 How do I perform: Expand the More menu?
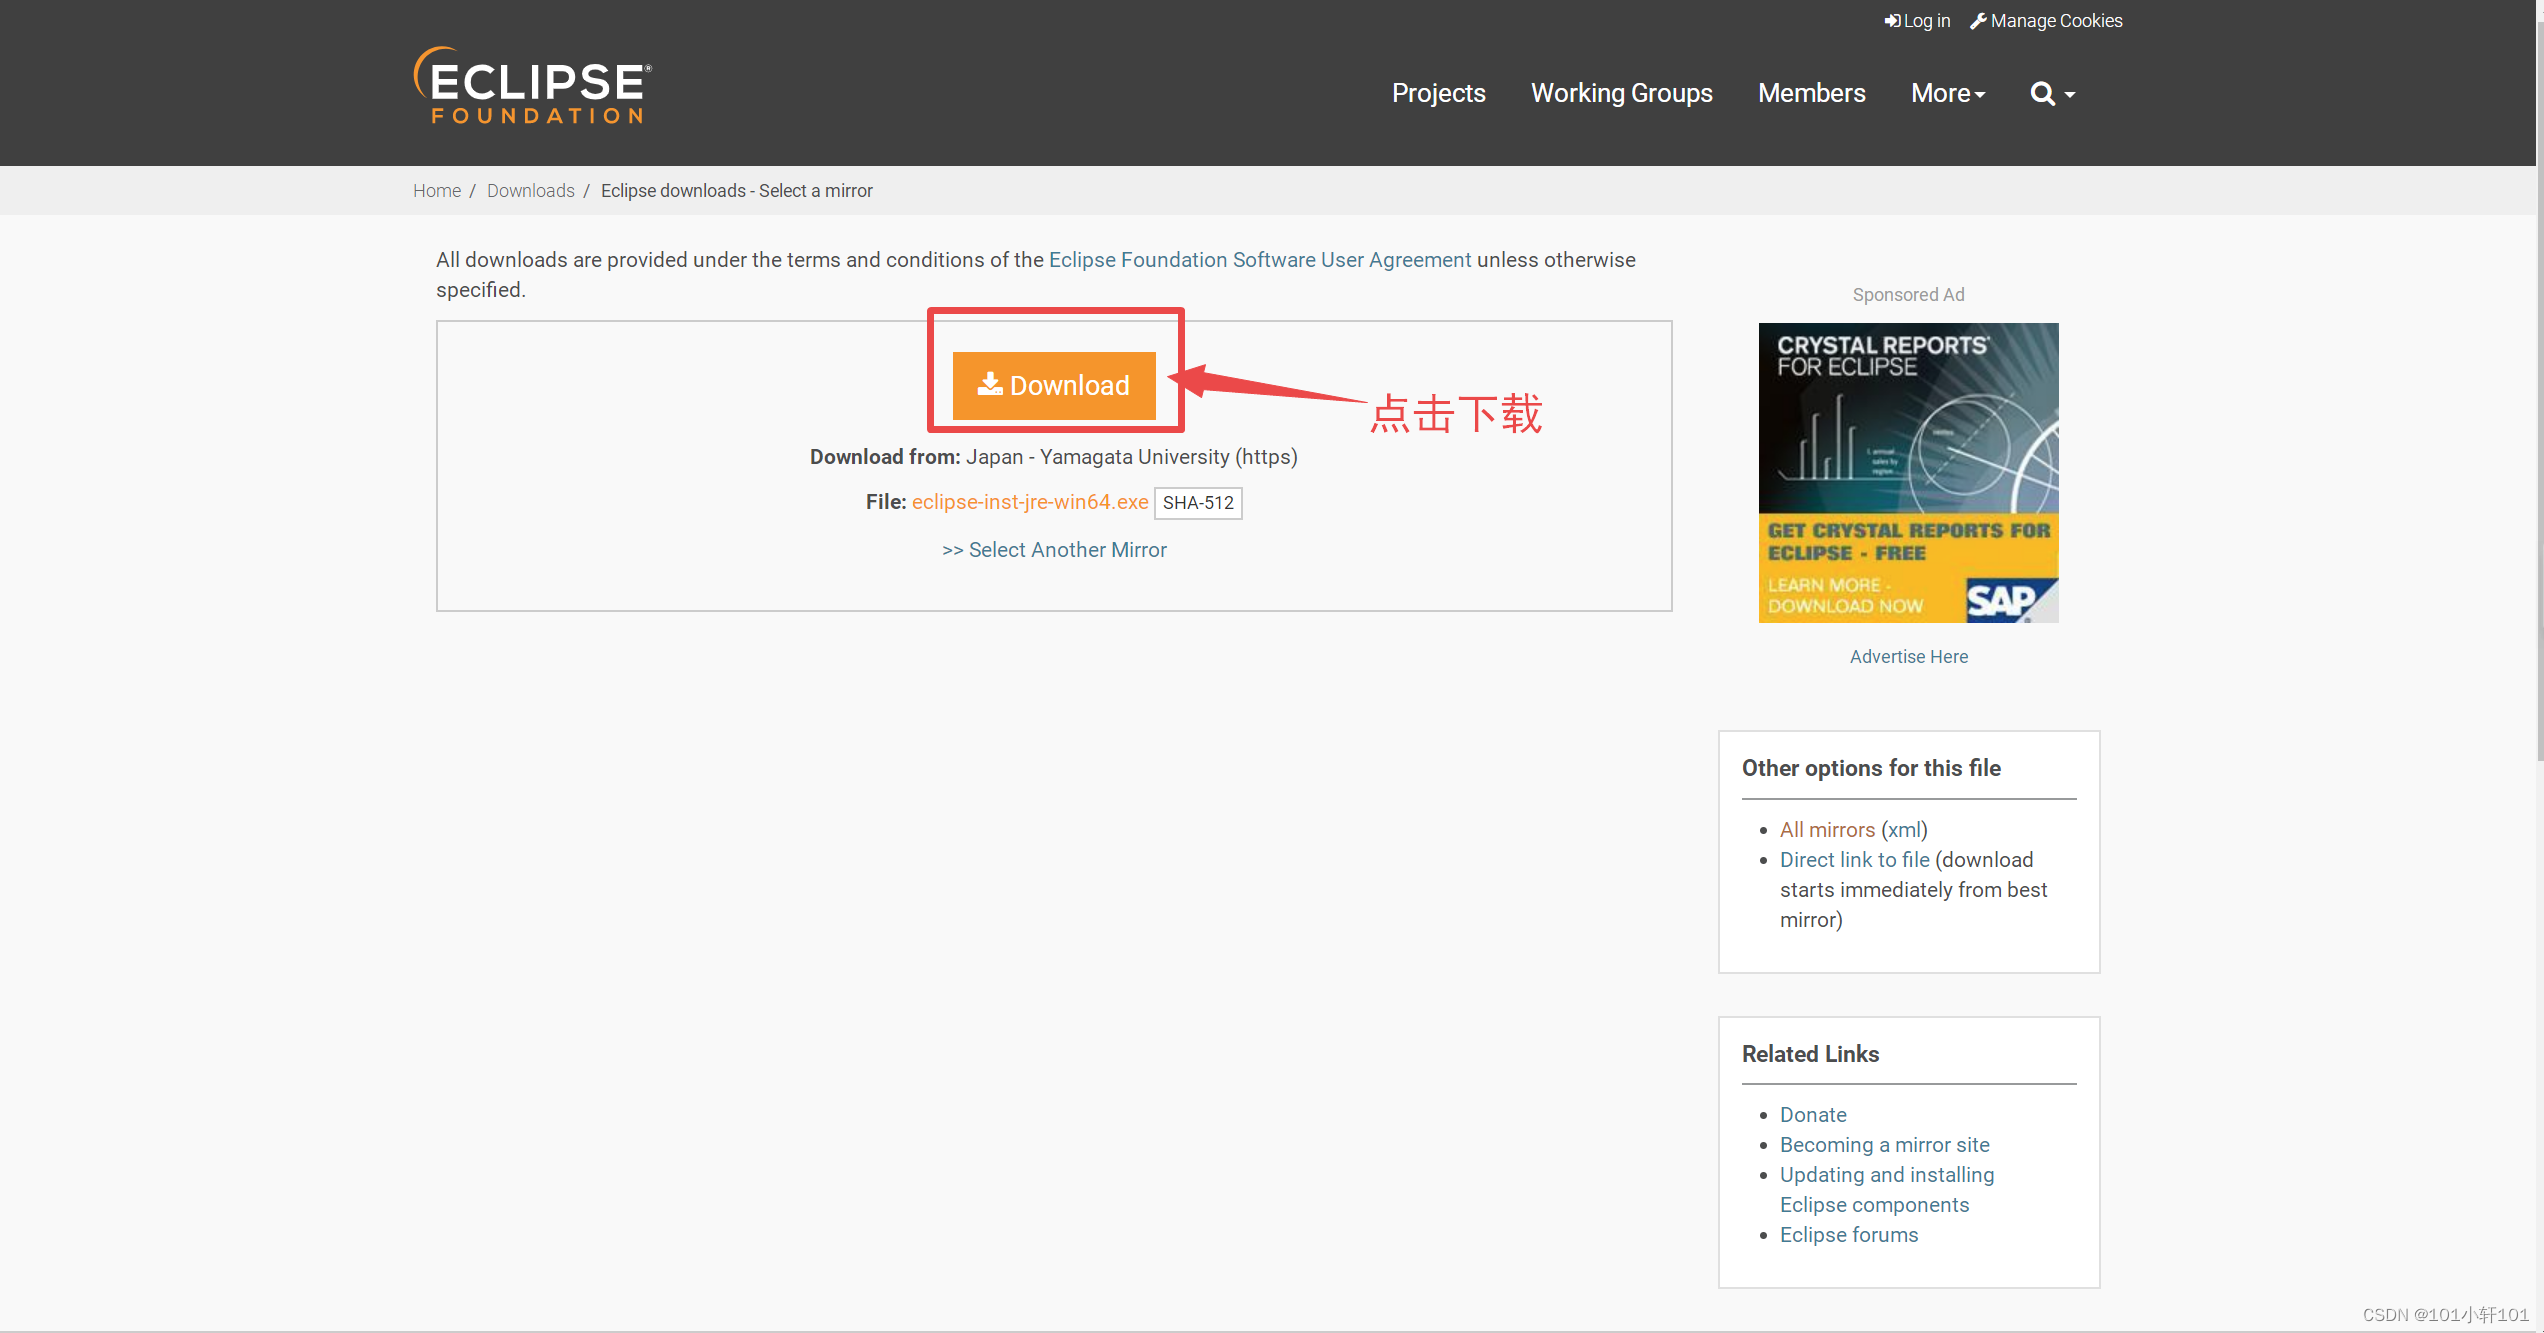[x=1947, y=94]
